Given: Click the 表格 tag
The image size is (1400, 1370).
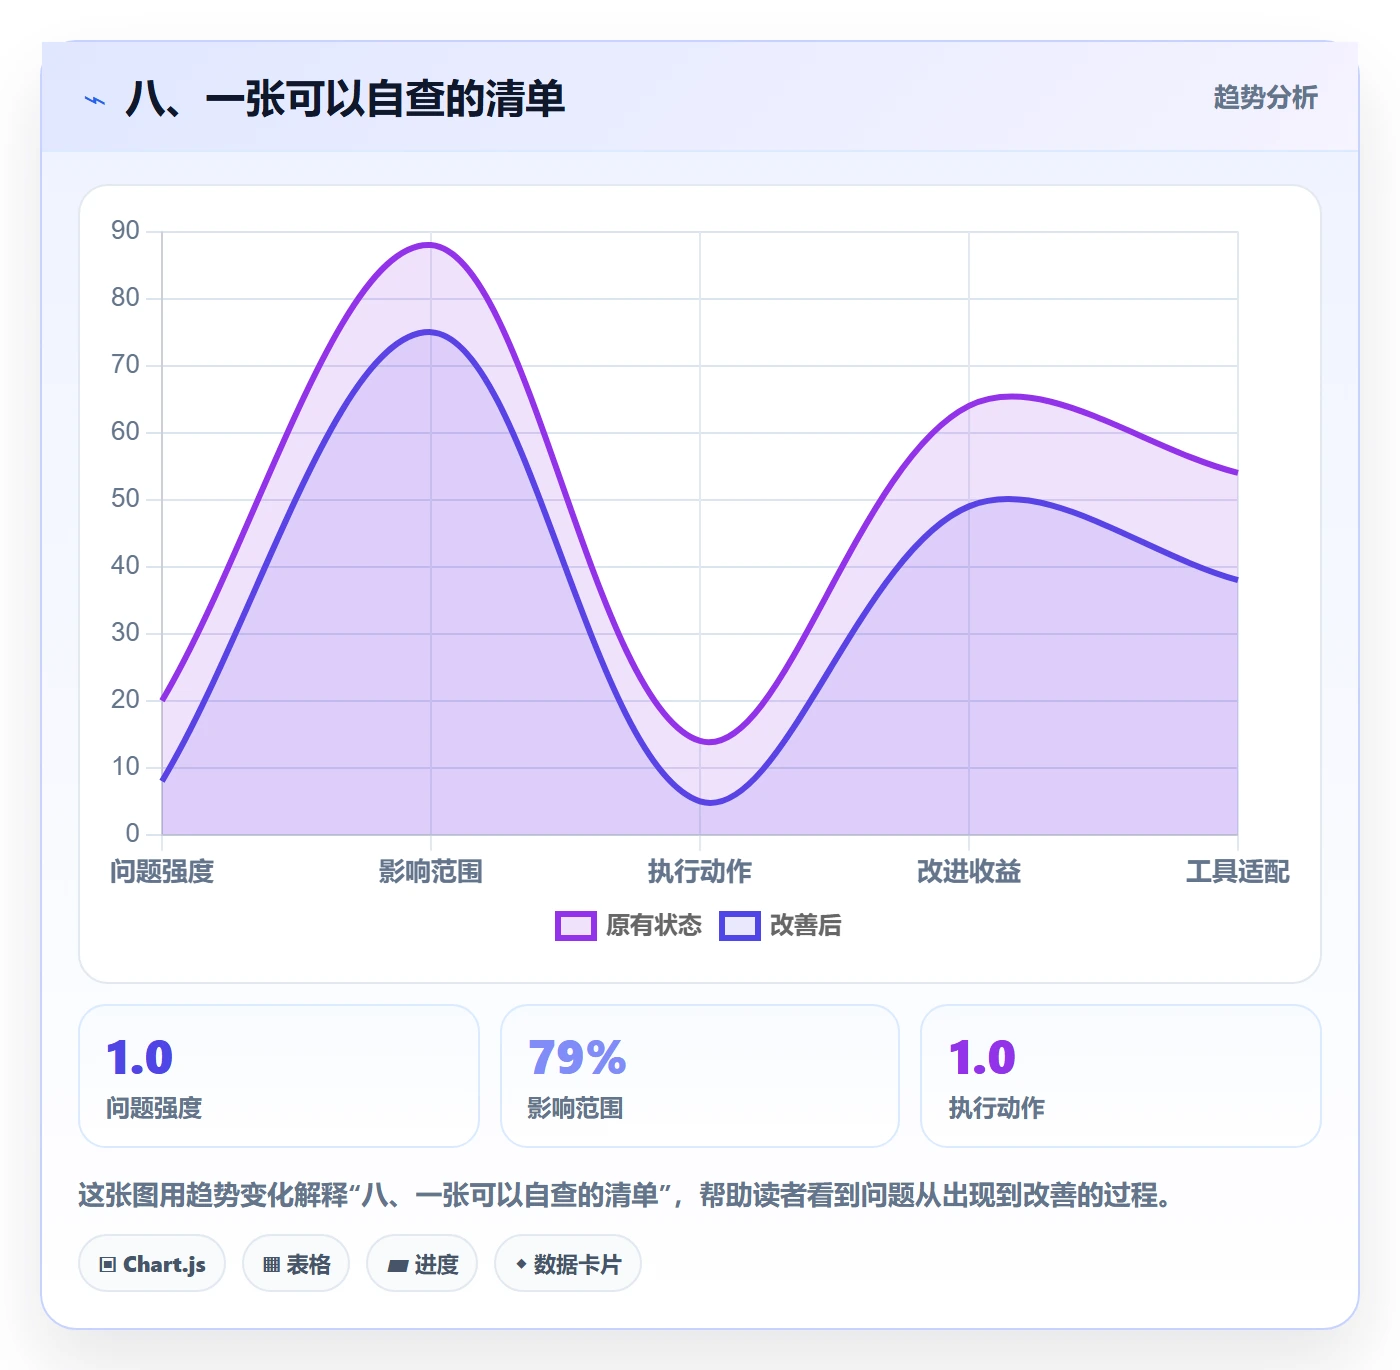Looking at the screenshot, I should click(x=296, y=1264).
